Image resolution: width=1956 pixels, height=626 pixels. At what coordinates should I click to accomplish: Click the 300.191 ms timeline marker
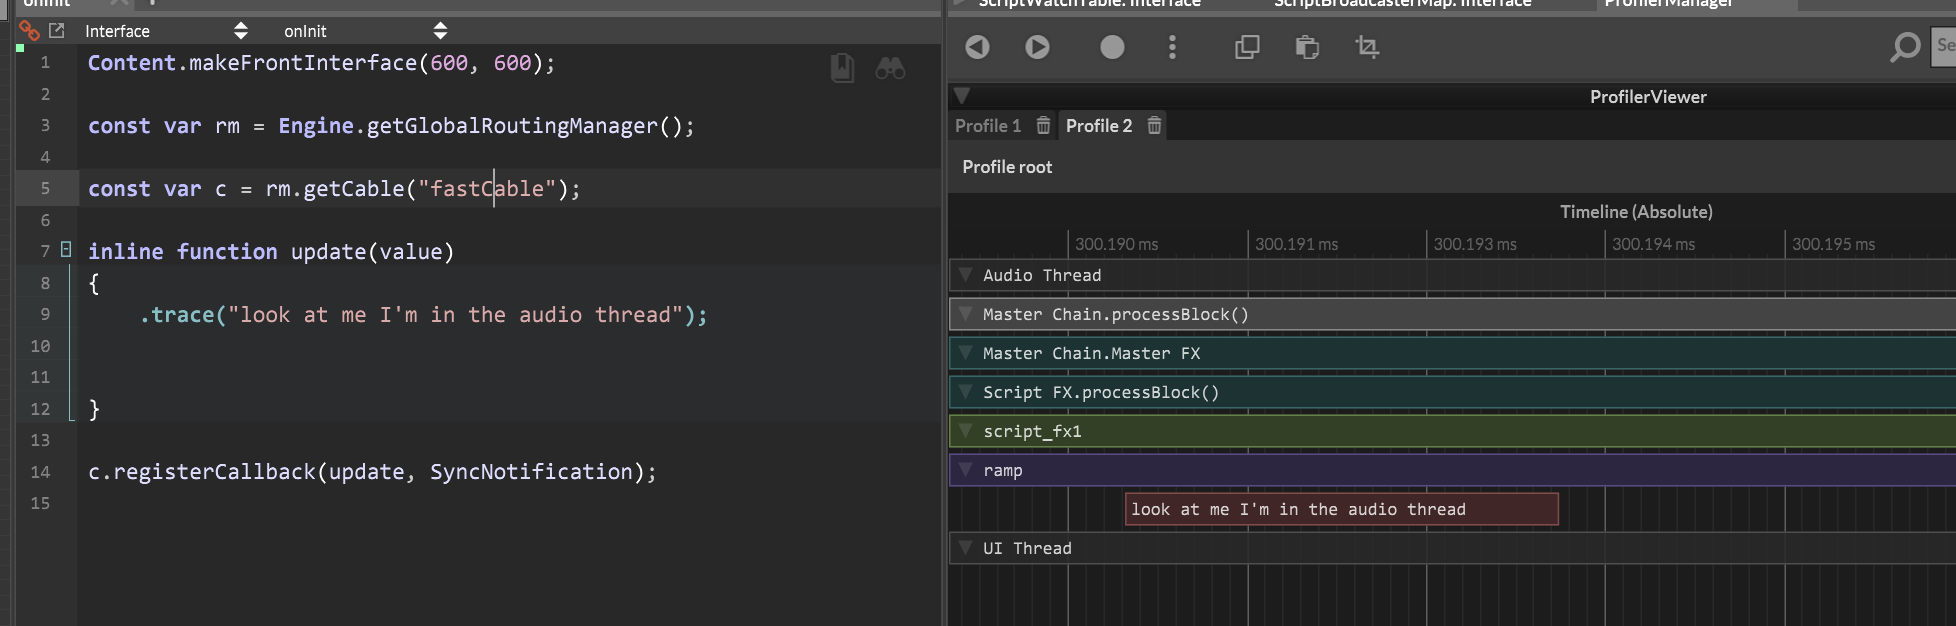(x=1296, y=244)
